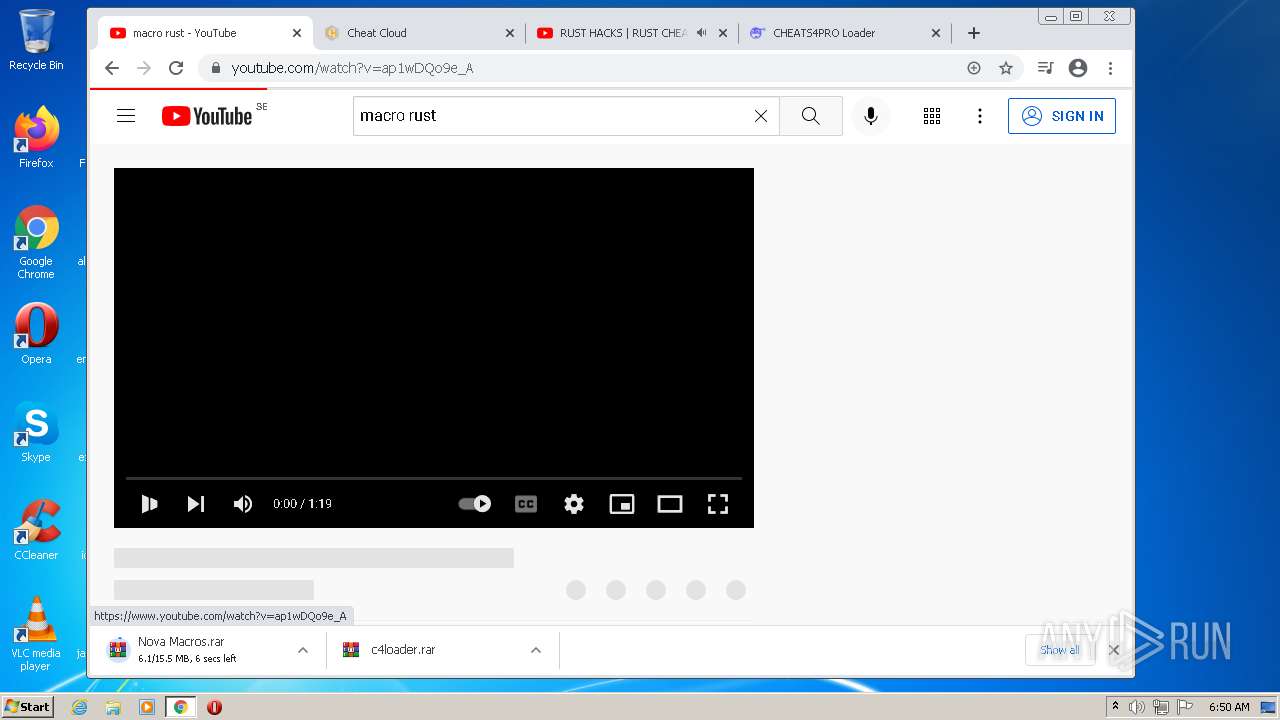Select the Firefox desktop shortcut
Screen dimensions: 1280x720
pyautogui.click(x=36, y=137)
